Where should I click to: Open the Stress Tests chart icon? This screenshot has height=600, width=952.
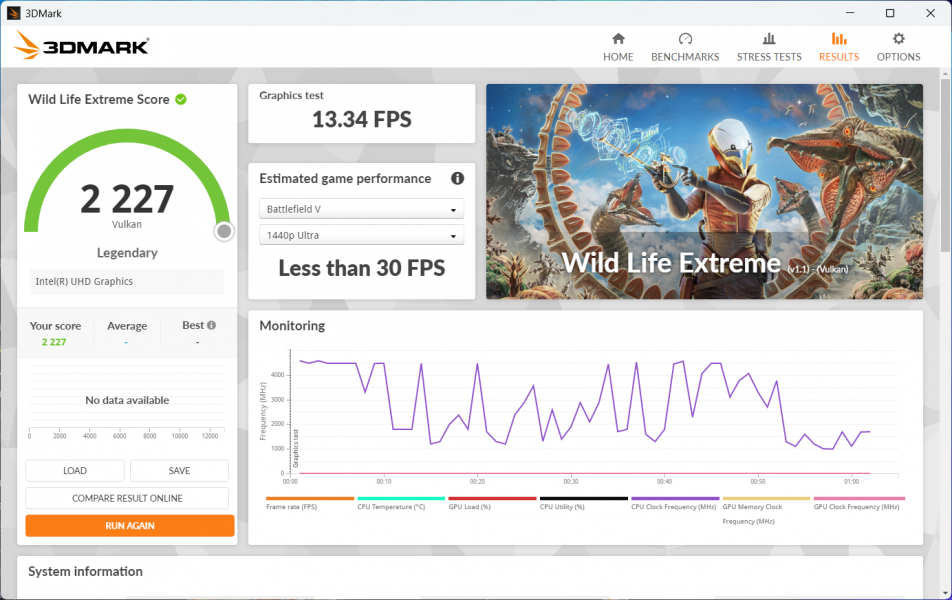click(x=769, y=39)
